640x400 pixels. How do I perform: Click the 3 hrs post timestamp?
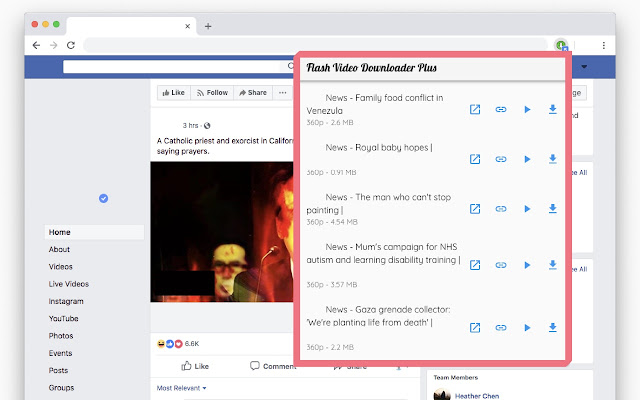(x=190, y=126)
